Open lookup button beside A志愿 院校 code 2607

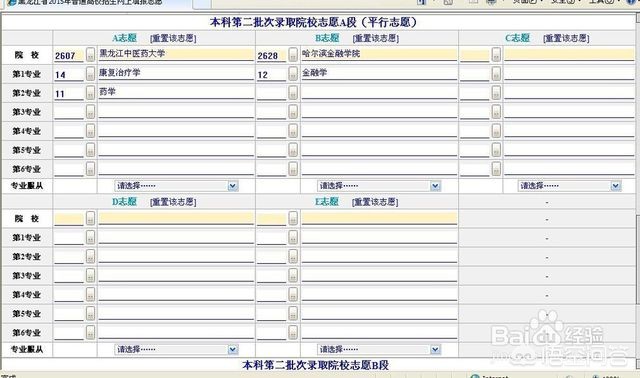(x=90, y=54)
